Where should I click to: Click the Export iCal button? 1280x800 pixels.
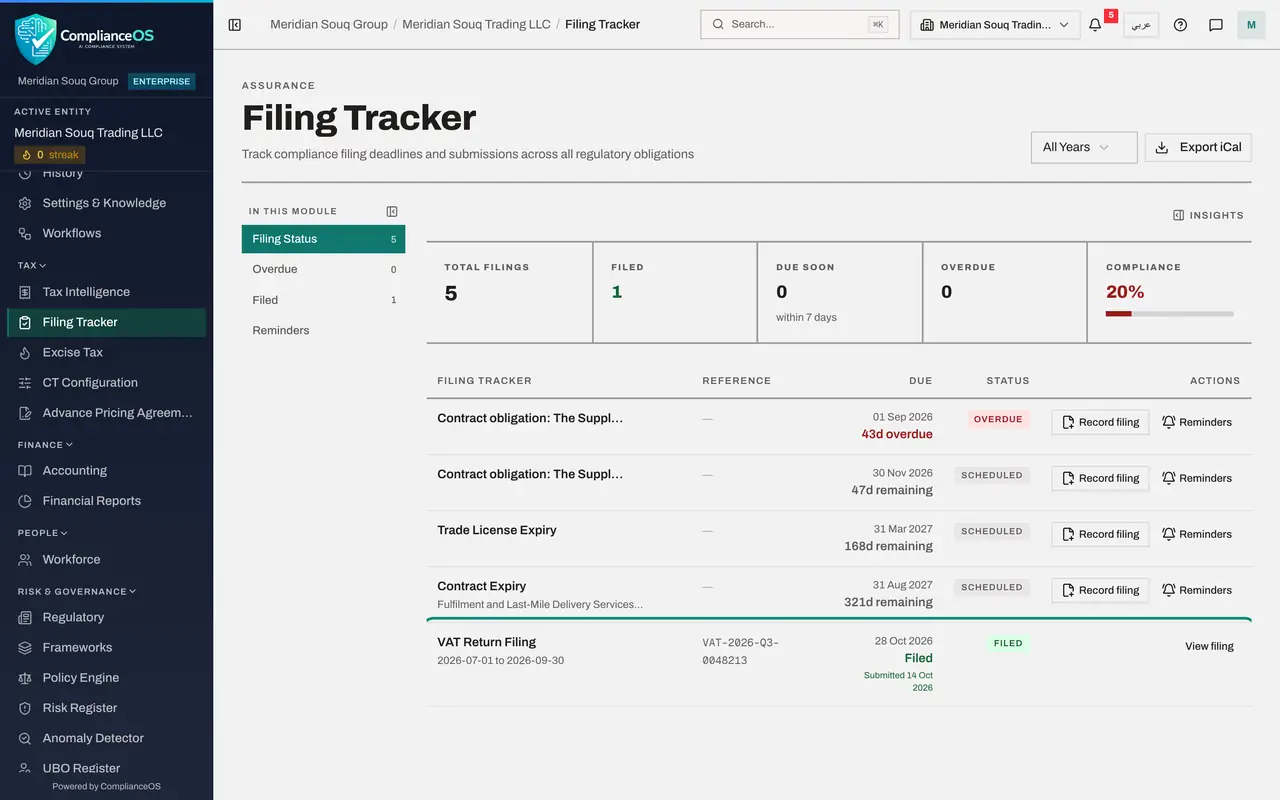[1198, 147]
